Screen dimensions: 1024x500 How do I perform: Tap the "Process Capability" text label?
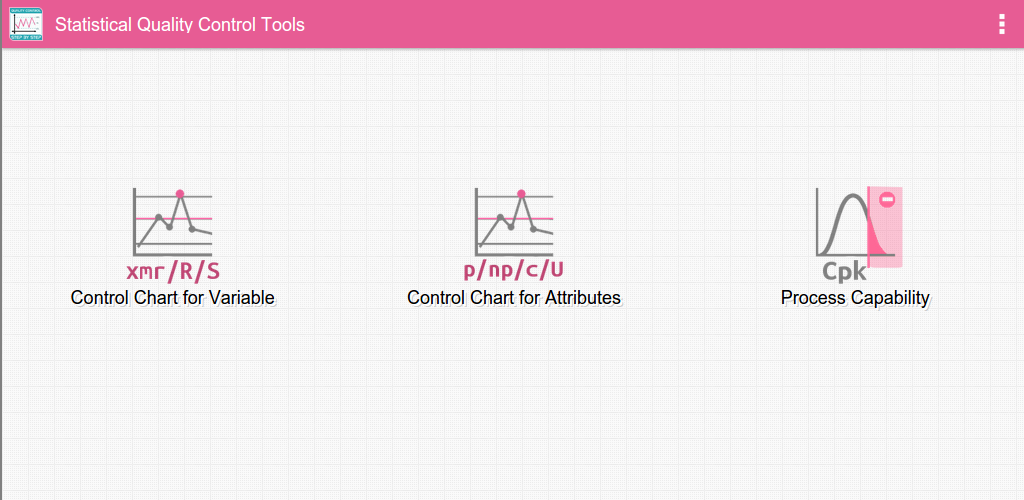pos(855,298)
